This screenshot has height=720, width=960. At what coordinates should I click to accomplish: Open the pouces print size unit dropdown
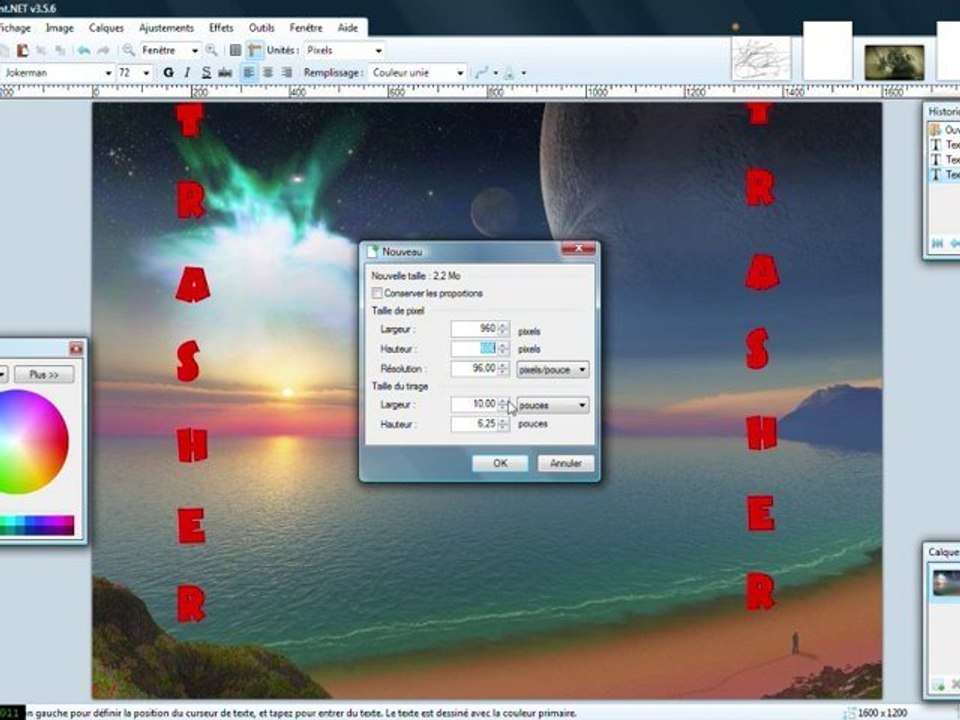pyautogui.click(x=553, y=405)
